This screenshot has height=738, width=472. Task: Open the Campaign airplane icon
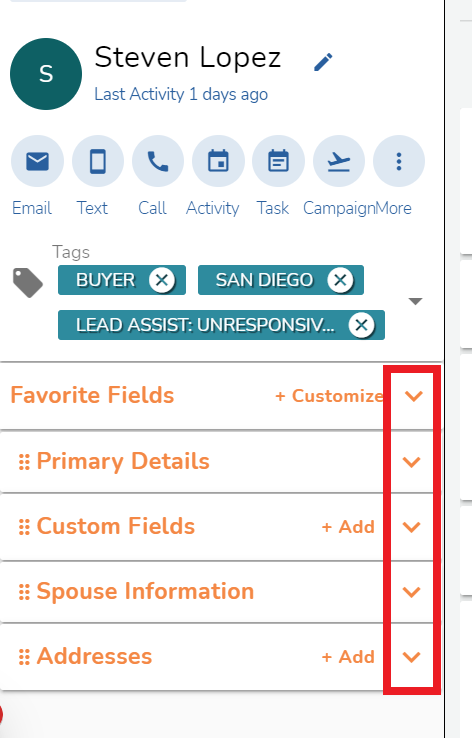click(339, 161)
